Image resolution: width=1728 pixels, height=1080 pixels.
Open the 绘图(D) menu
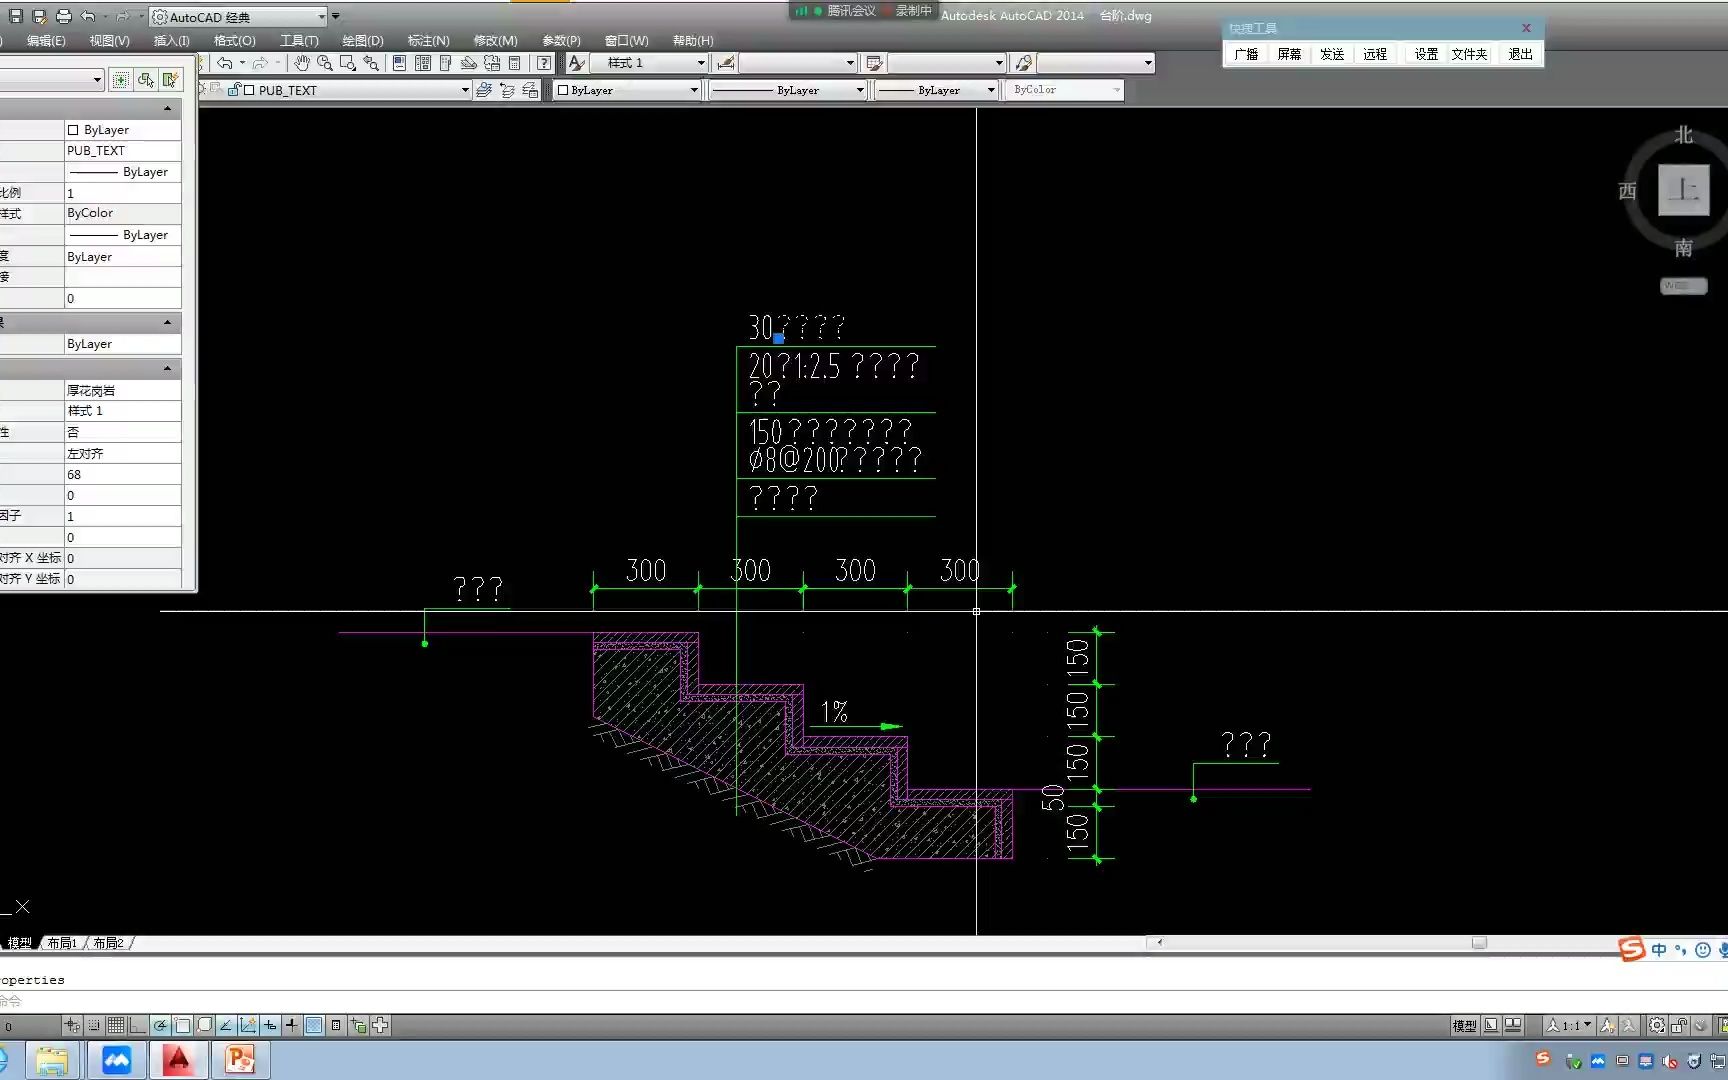pyautogui.click(x=363, y=40)
